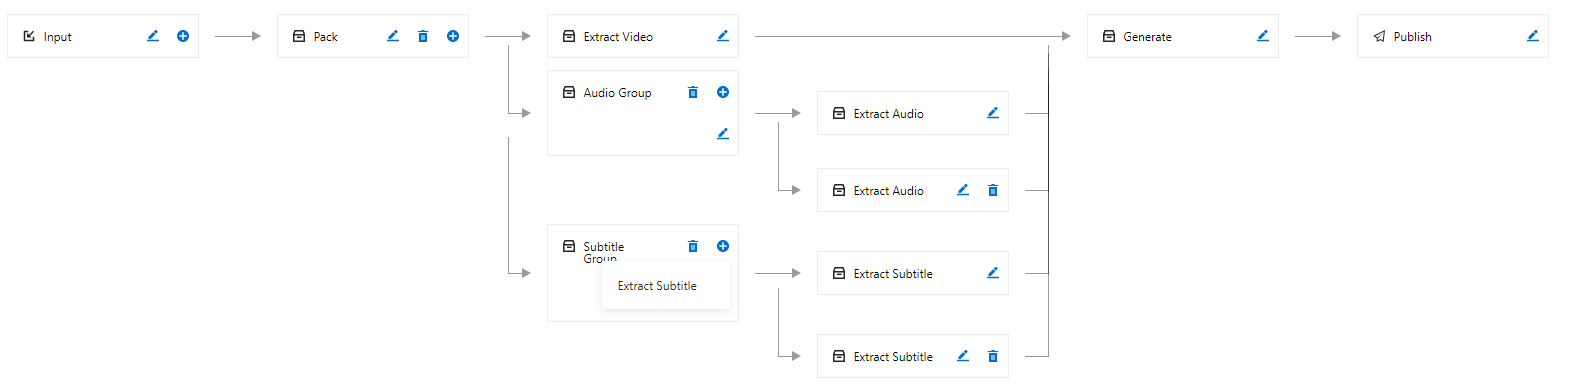Delete the Pack node

pos(423,36)
